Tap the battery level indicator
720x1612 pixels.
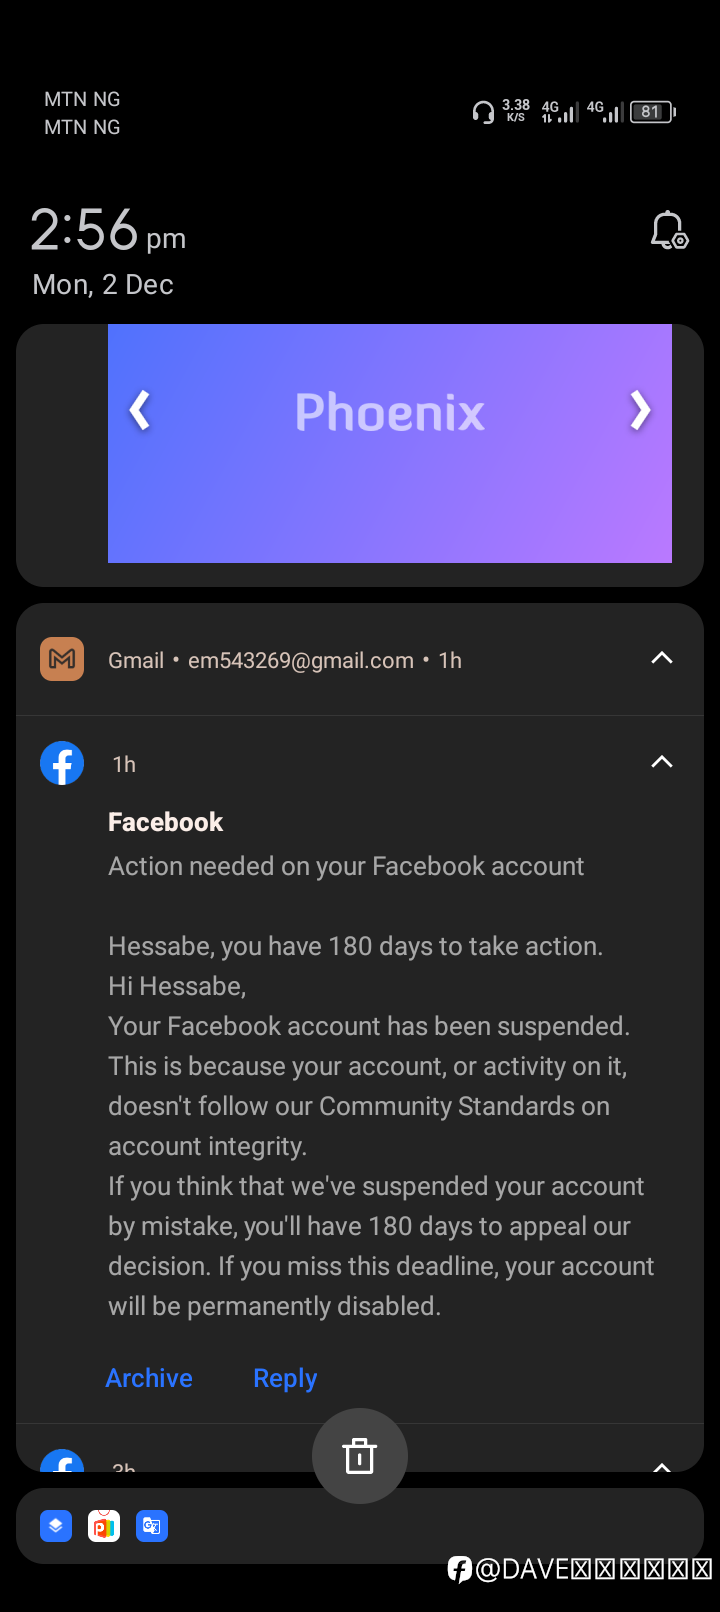point(653,112)
